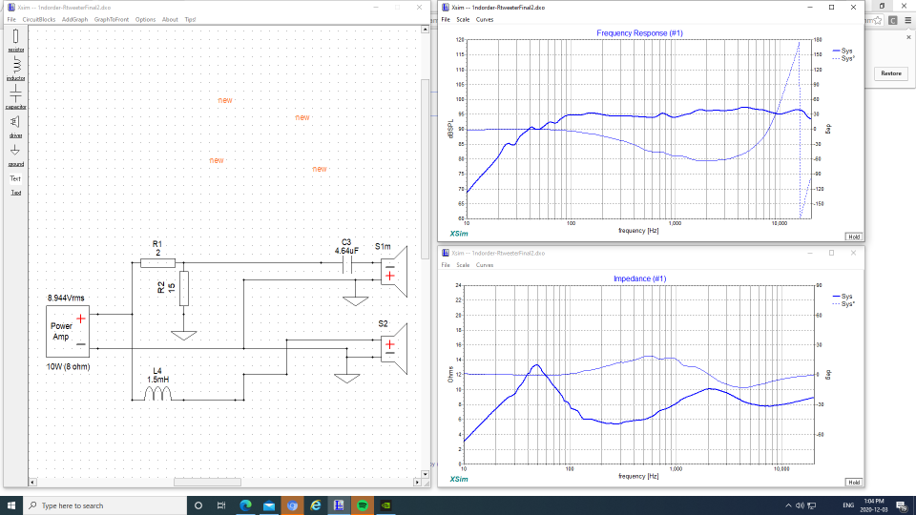916x516 pixels.
Task: Open Curves menu in Frequency Response window
Action: (x=484, y=19)
